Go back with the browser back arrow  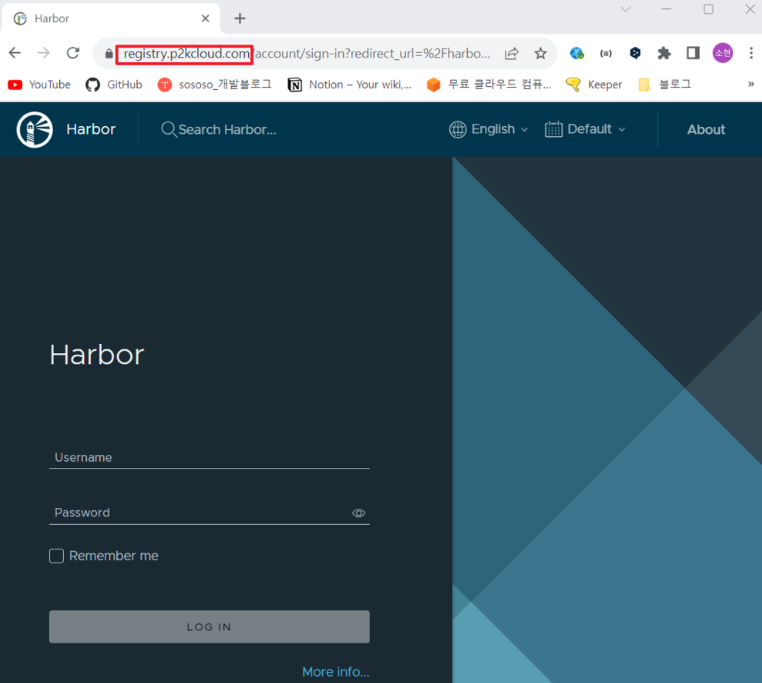click(15, 53)
